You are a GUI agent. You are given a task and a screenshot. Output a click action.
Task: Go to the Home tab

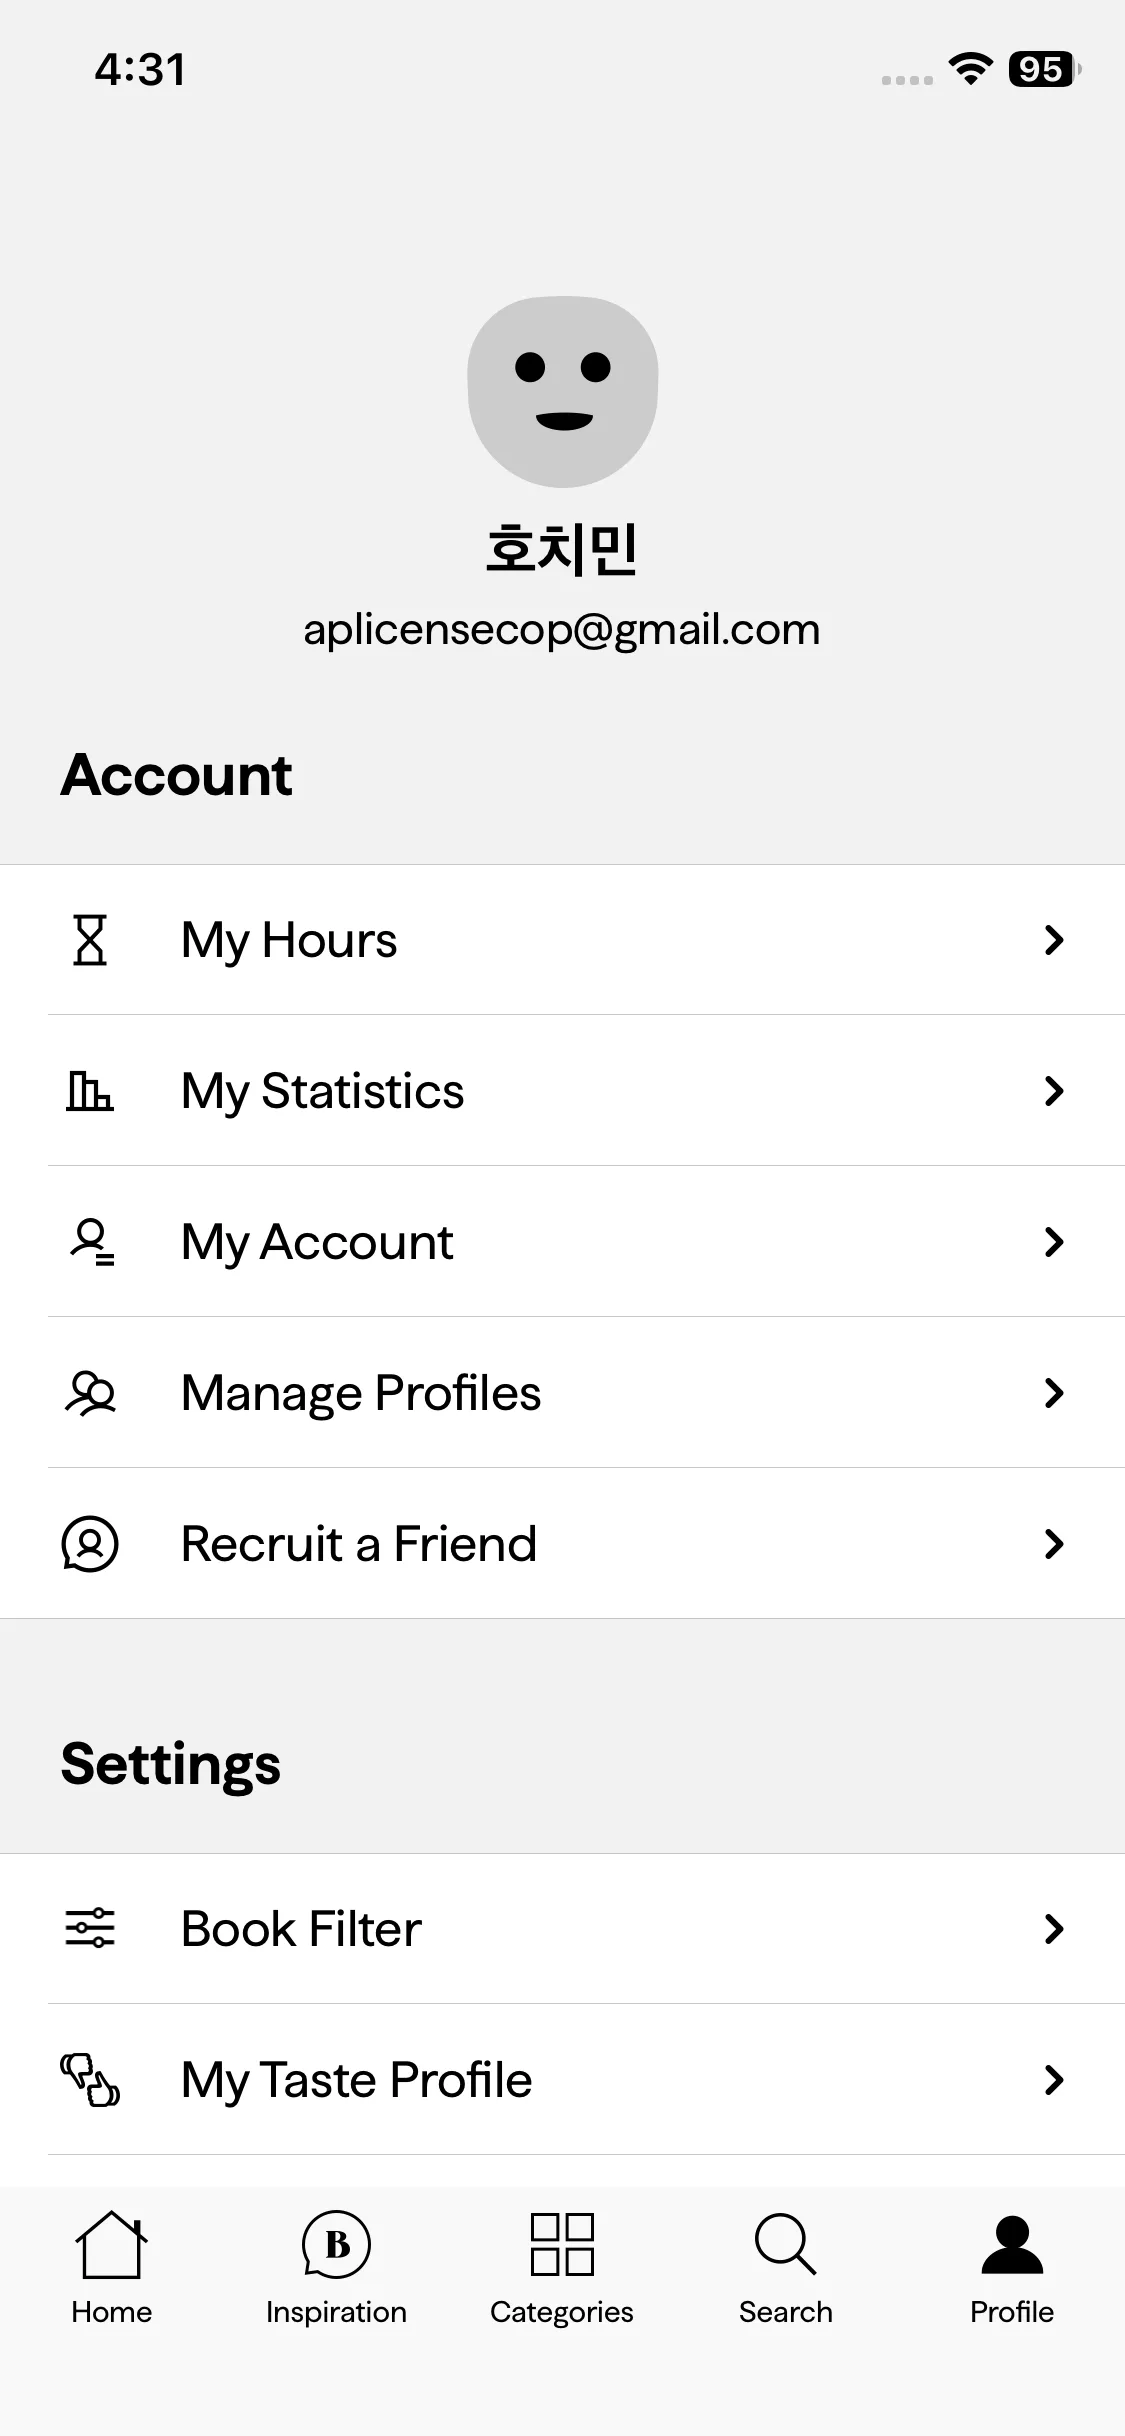pyautogui.click(x=111, y=2267)
